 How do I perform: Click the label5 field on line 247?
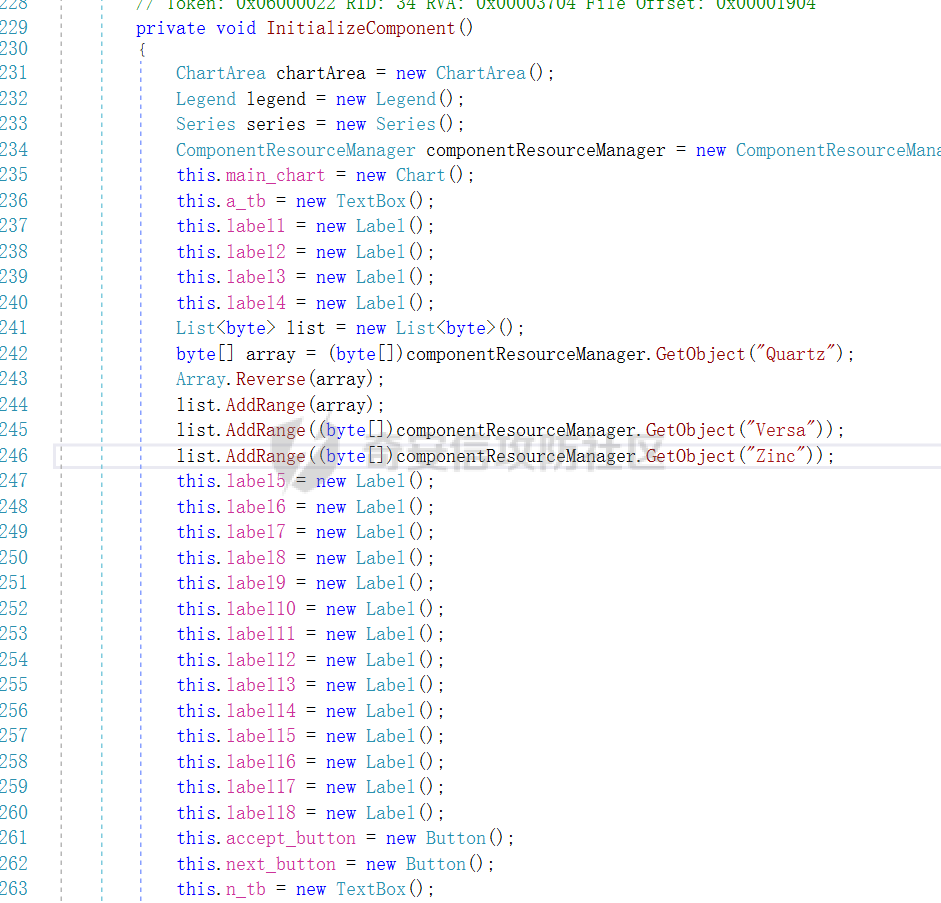256,481
